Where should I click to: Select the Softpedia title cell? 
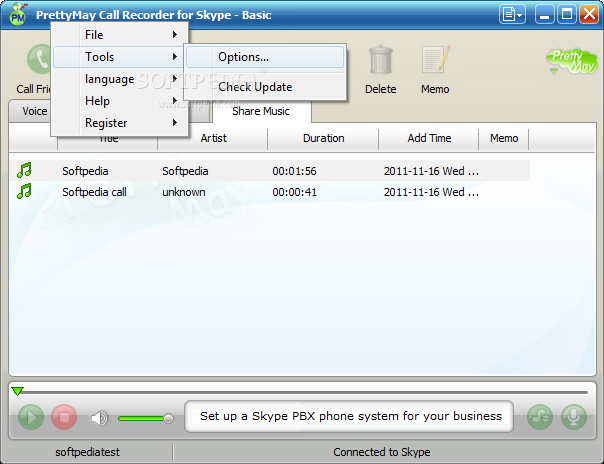tap(85, 171)
